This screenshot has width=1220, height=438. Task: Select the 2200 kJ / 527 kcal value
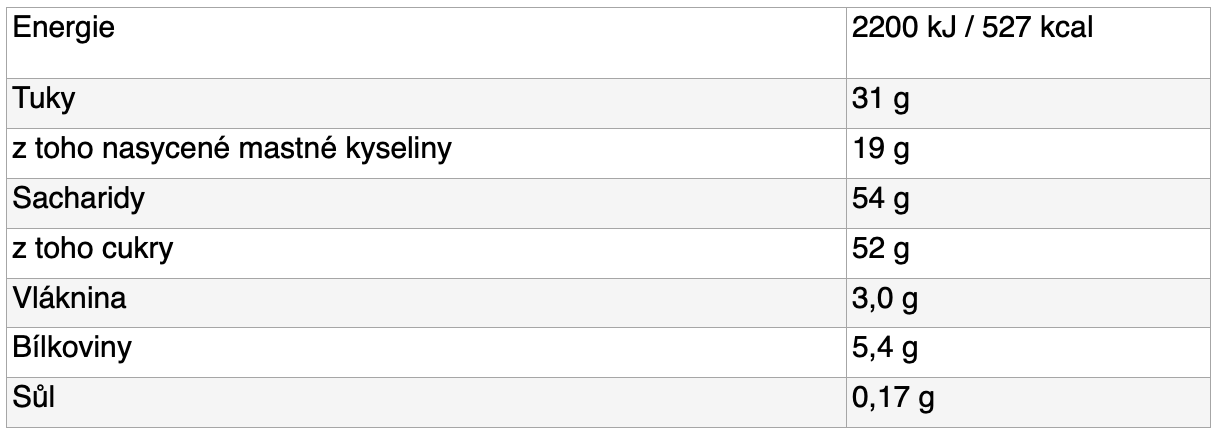[970, 29]
